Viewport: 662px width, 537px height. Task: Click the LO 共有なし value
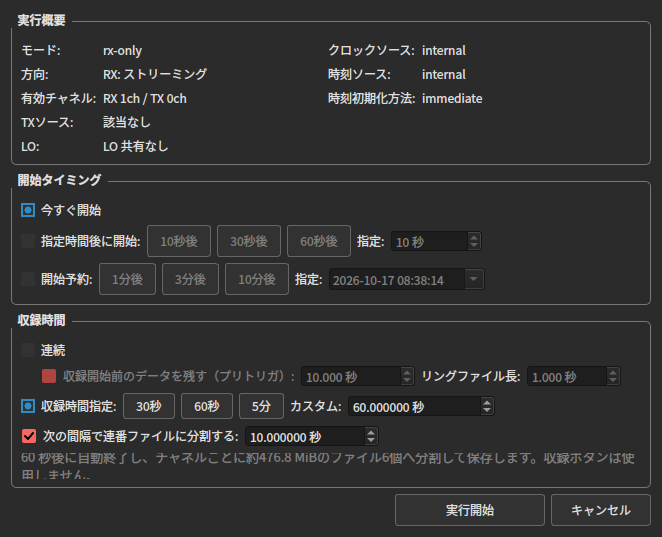pyautogui.click(x=136, y=146)
